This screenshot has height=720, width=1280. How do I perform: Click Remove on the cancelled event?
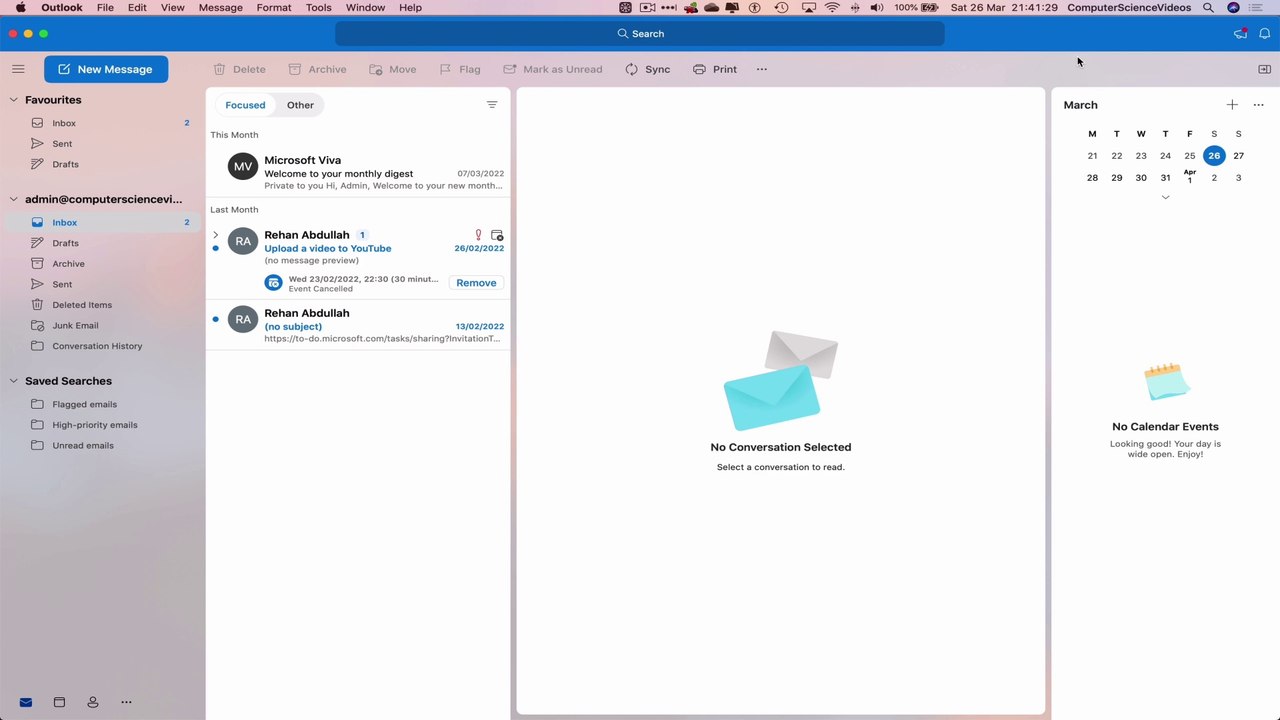(476, 283)
